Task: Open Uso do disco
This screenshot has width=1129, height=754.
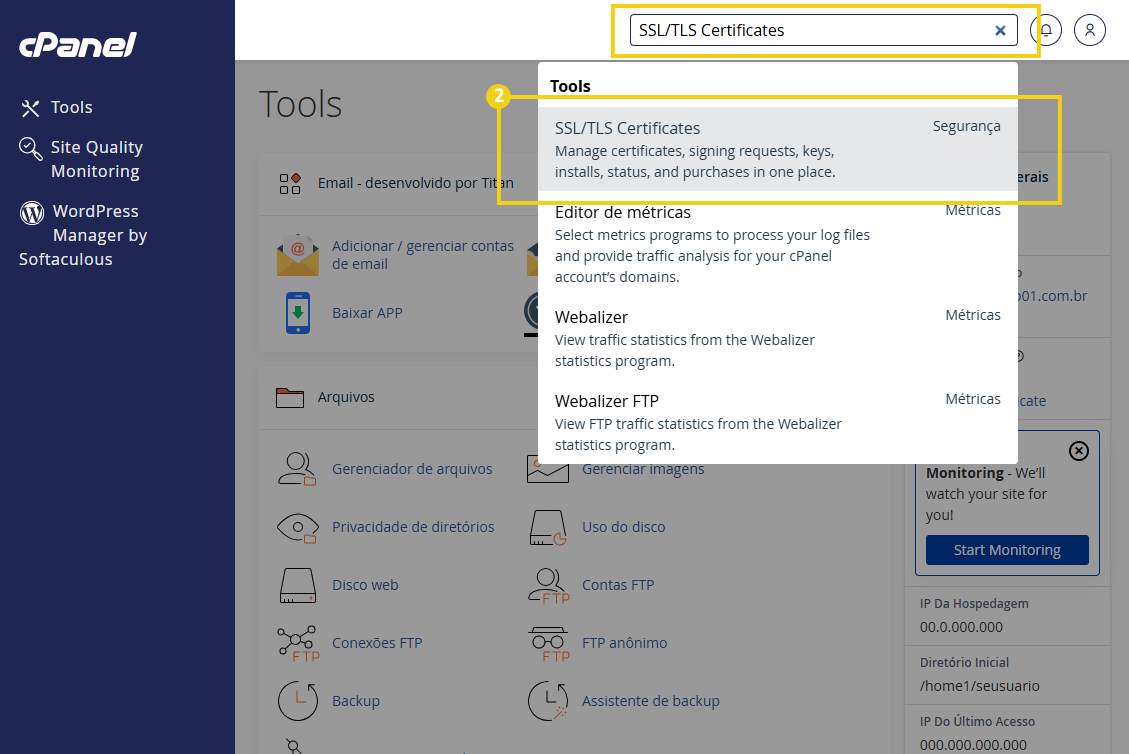Action: point(624,527)
